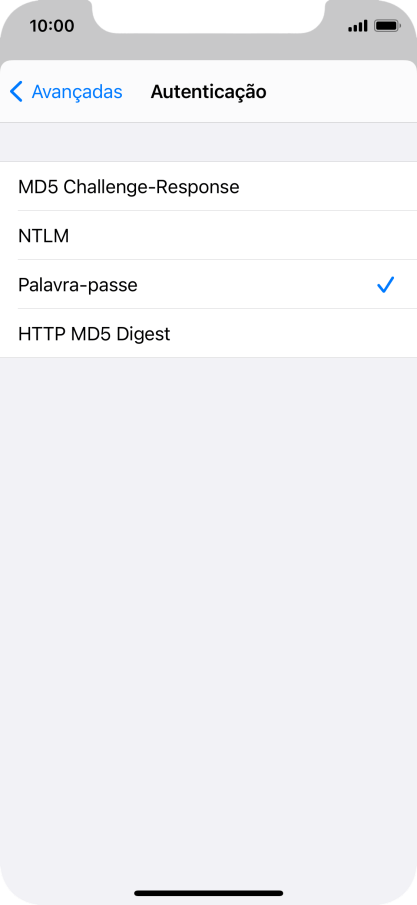Tap the 10:00 clock in status bar

[x=52, y=26]
